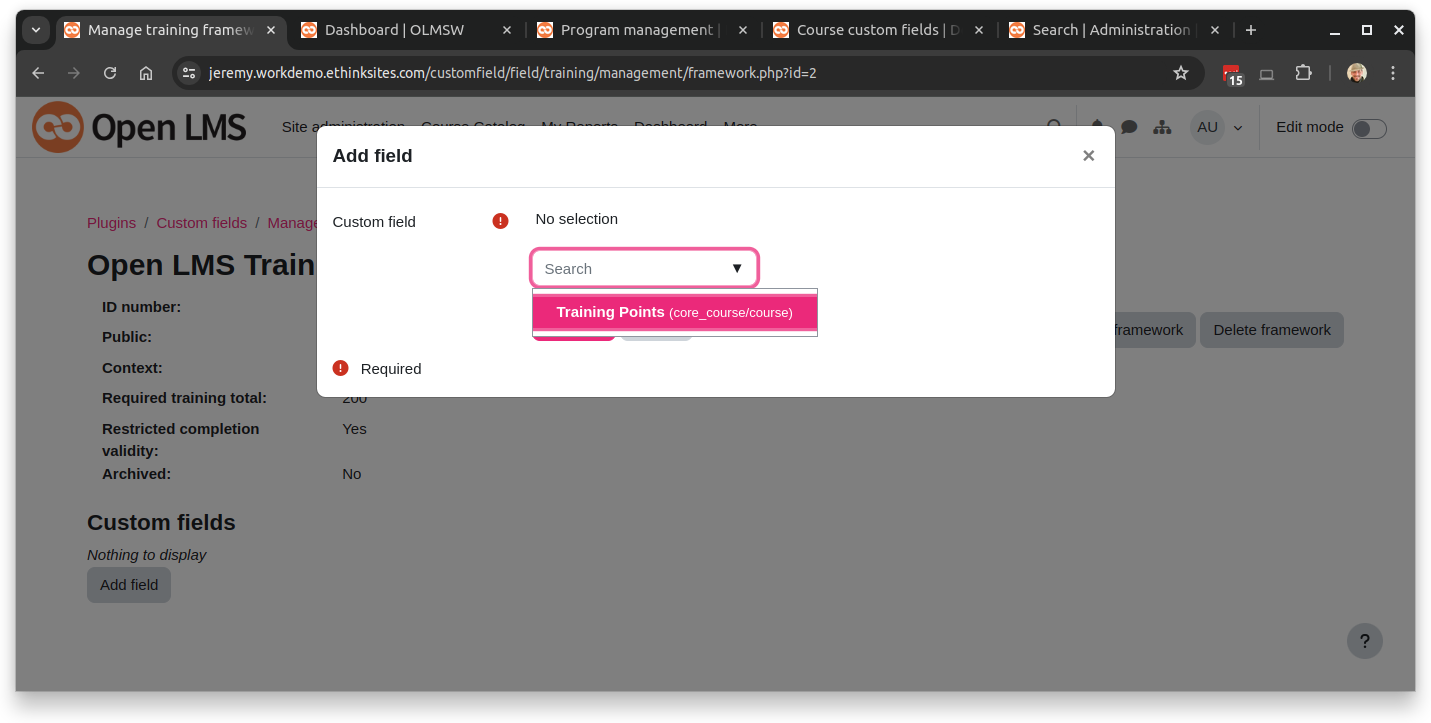Open the Chrome profile avatar
The height and width of the screenshot is (723, 1431).
pyautogui.click(x=1357, y=73)
